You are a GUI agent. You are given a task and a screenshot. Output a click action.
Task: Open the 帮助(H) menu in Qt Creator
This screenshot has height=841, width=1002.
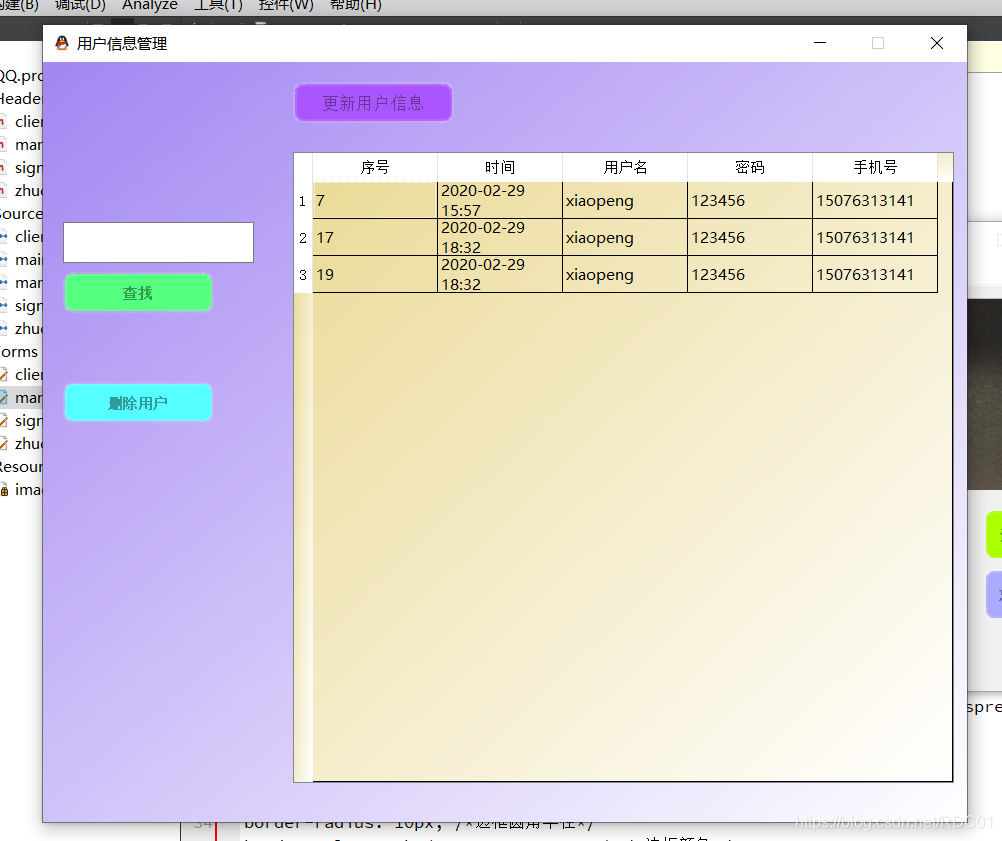pos(356,5)
